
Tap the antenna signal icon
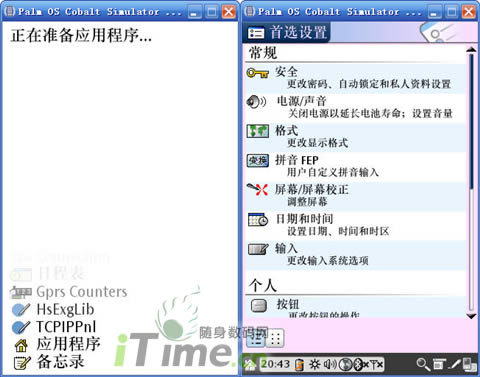click(x=377, y=364)
